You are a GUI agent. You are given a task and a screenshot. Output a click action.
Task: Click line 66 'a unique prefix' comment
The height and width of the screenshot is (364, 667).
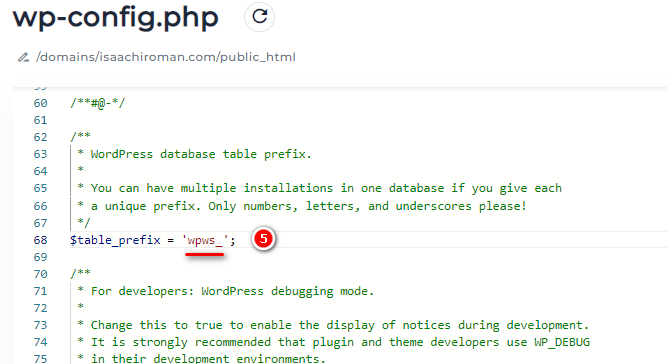[x=308, y=206]
